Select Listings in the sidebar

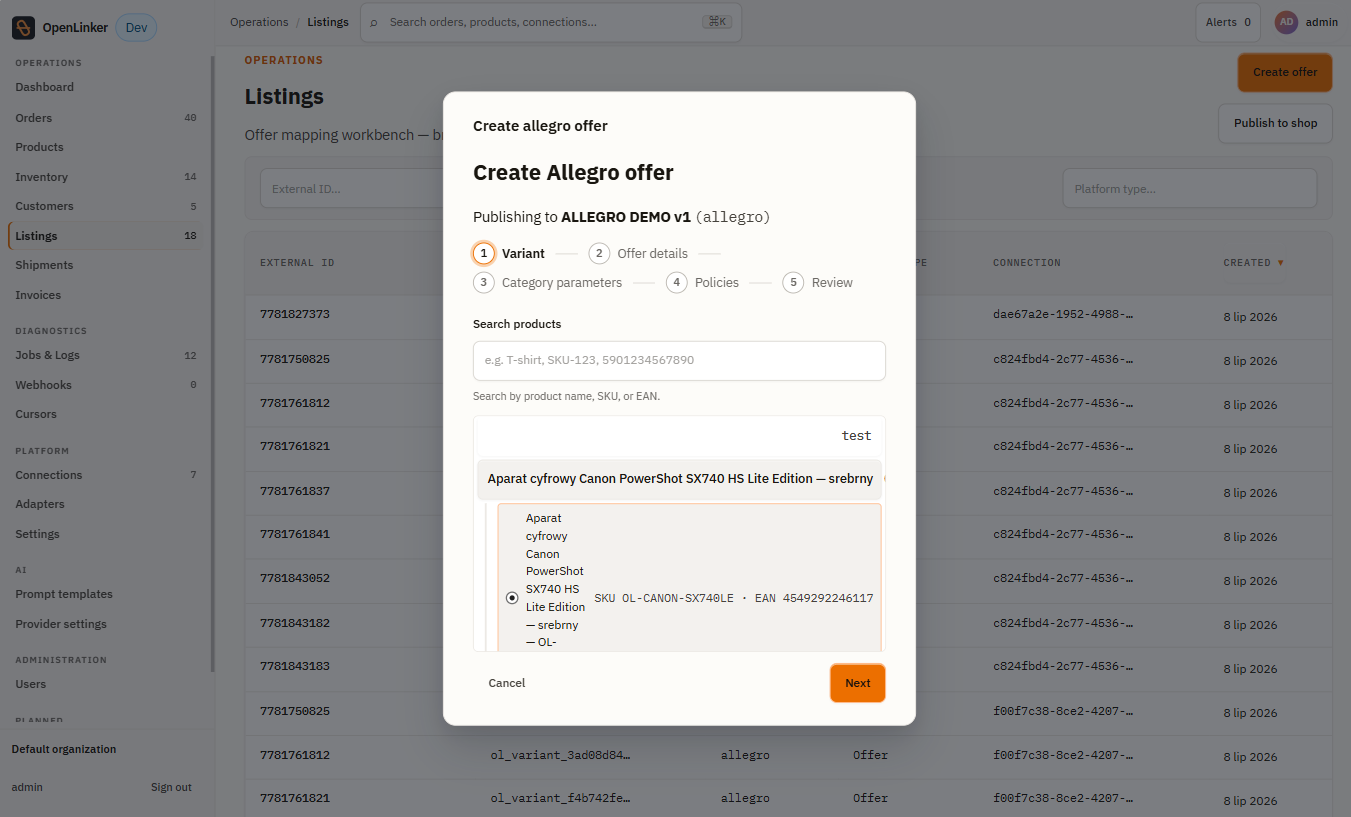(105, 236)
